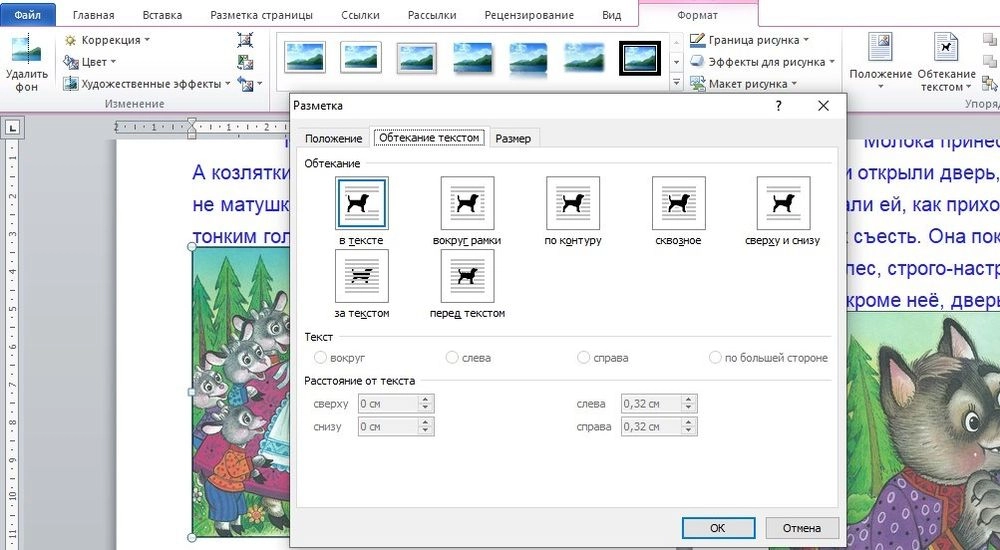Select the black-framed picture style thumbnail
The image size is (1000, 550).
click(x=638, y=59)
